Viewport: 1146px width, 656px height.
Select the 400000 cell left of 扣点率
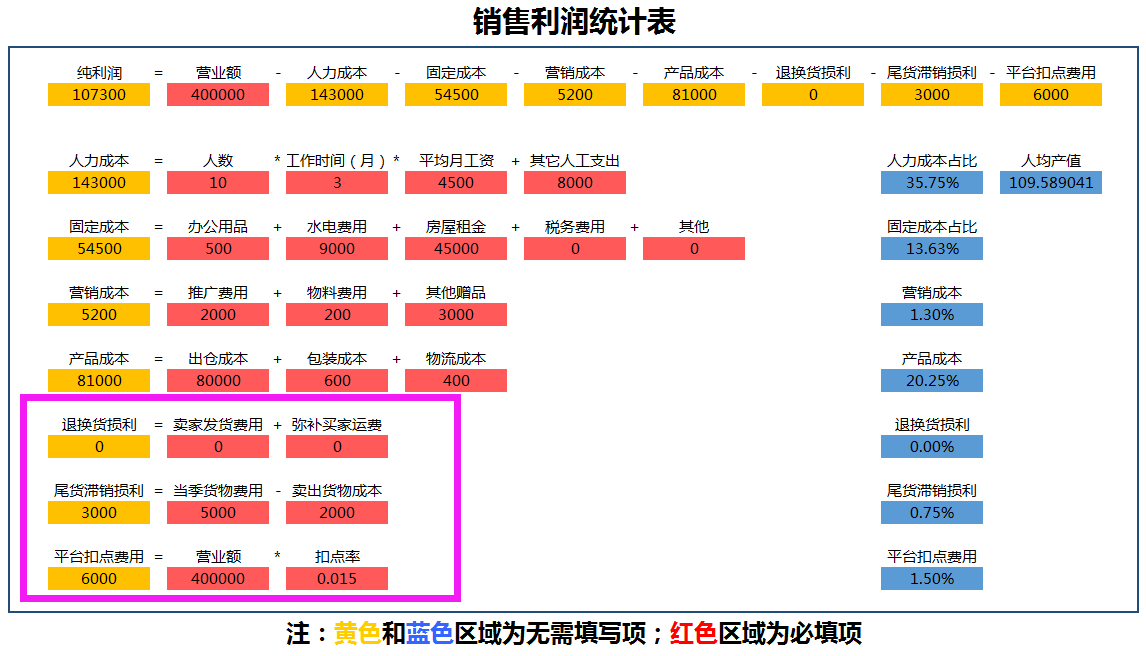click(x=218, y=579)
